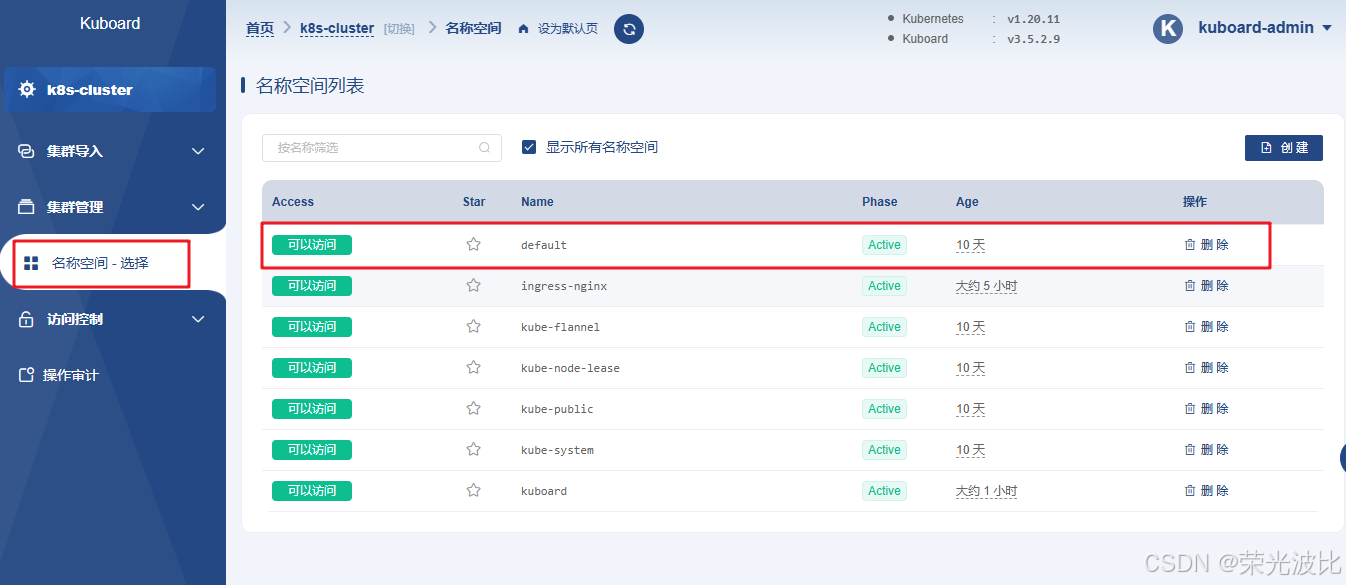The image size is (1346, 585).
Task: Open 操作审计 menu item
Action: click(71, 375)
